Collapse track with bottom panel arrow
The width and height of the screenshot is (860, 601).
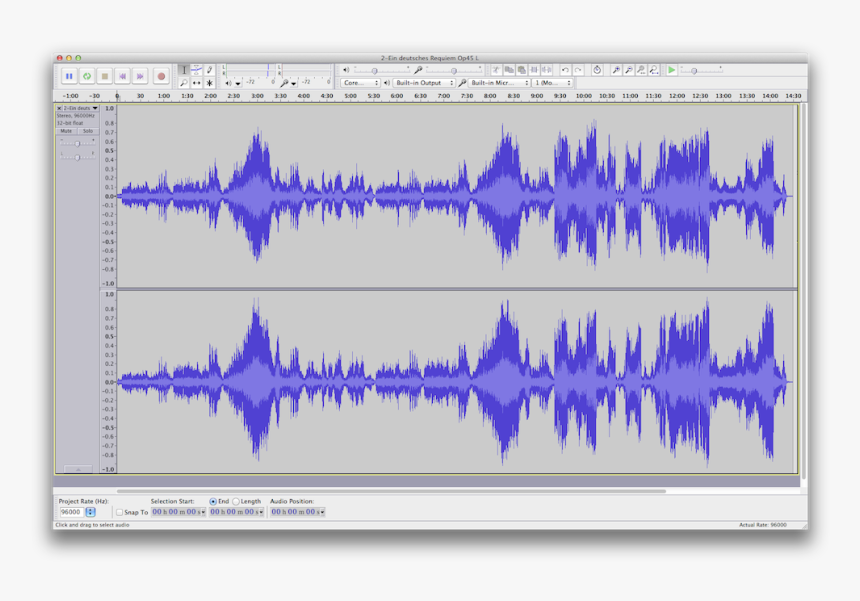pyautogui.click(x=77, y=469)
